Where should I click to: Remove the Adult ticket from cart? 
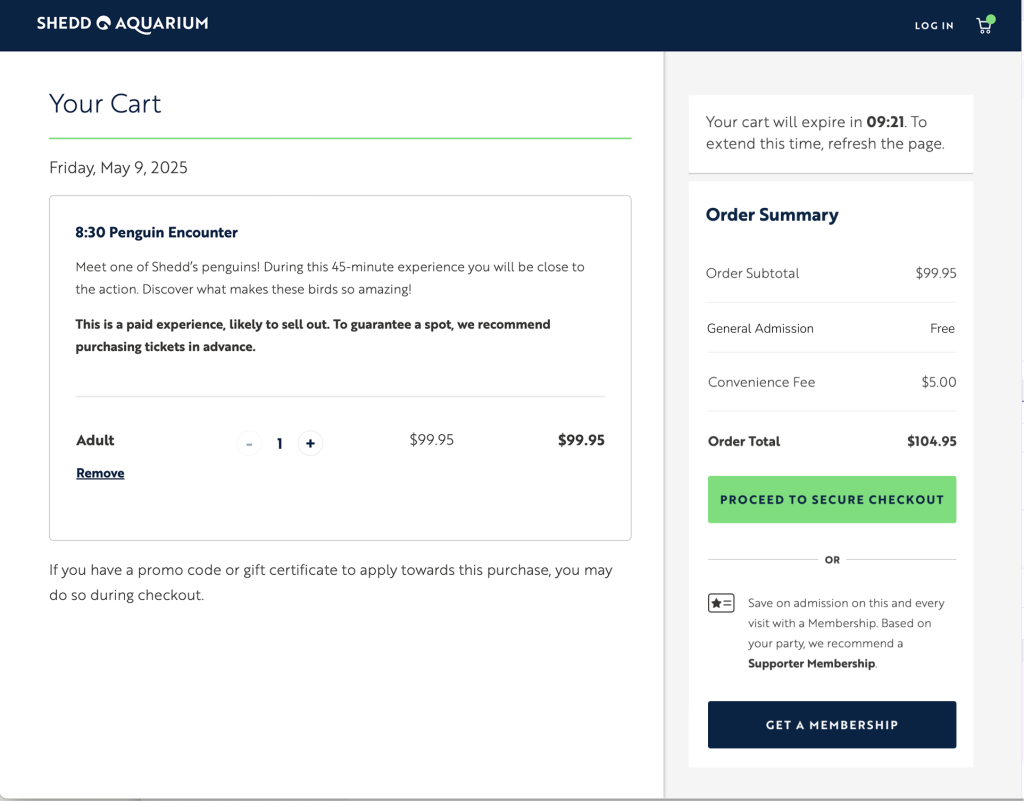tap(100, 473)
